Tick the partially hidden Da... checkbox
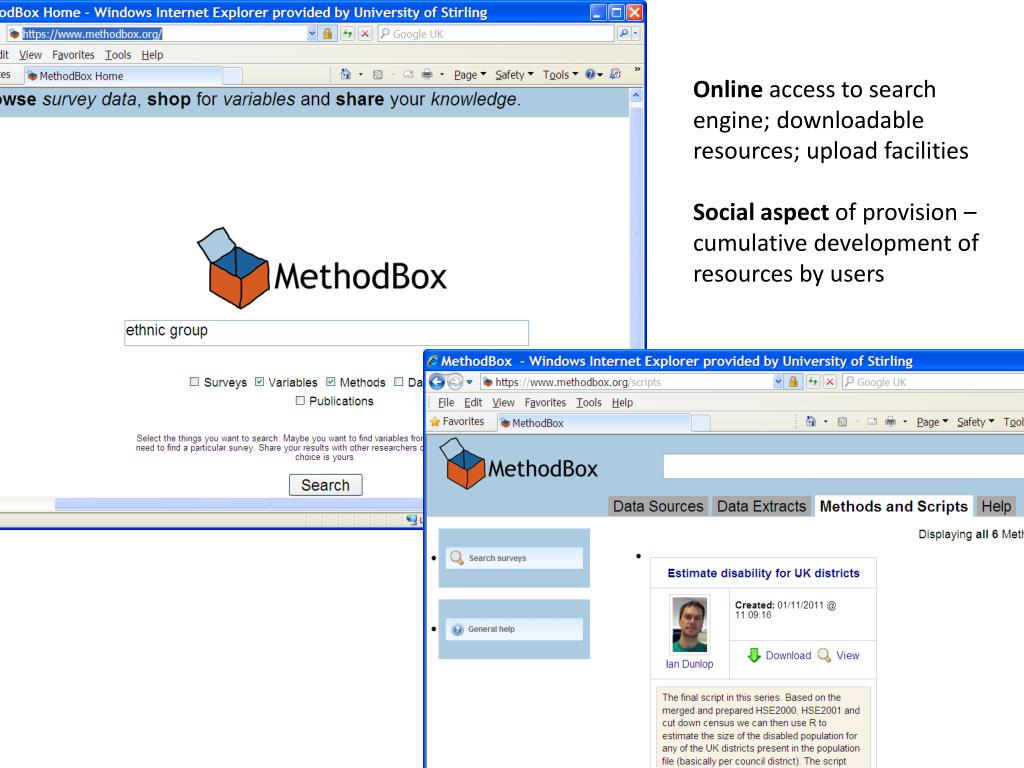The image size is (1024, 768). tap(398, 381)
